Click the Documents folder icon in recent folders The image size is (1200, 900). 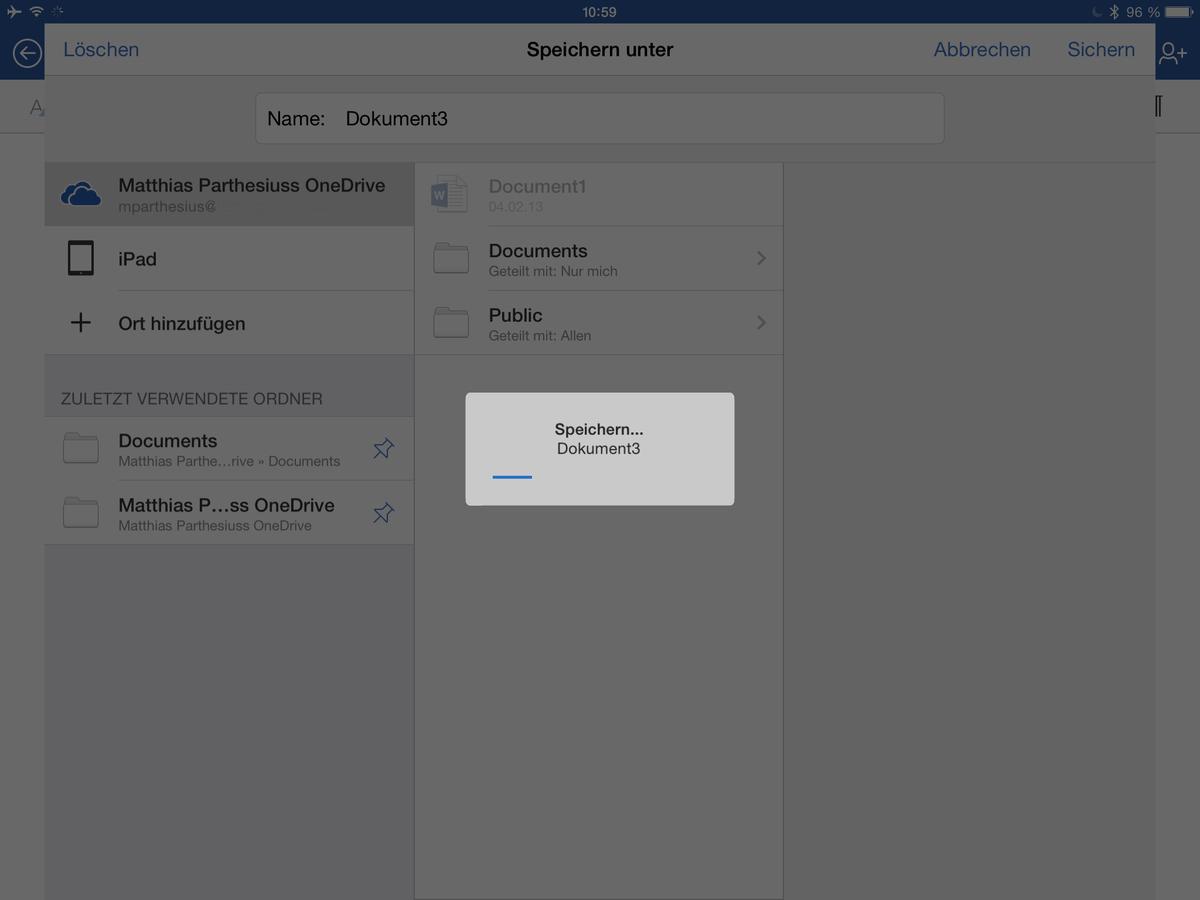point(81,449)
